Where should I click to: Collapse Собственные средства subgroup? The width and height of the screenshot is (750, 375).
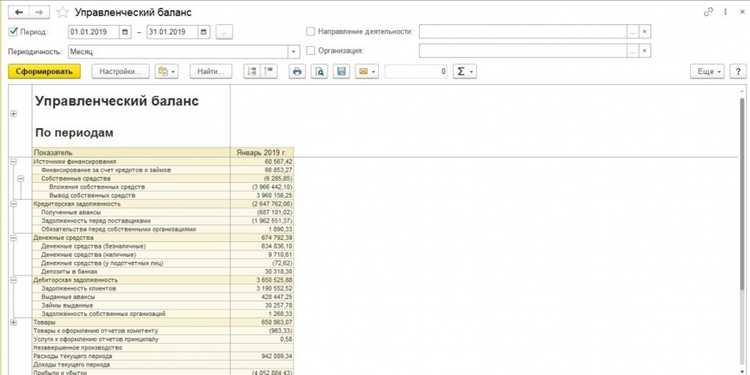coord(21,178)
